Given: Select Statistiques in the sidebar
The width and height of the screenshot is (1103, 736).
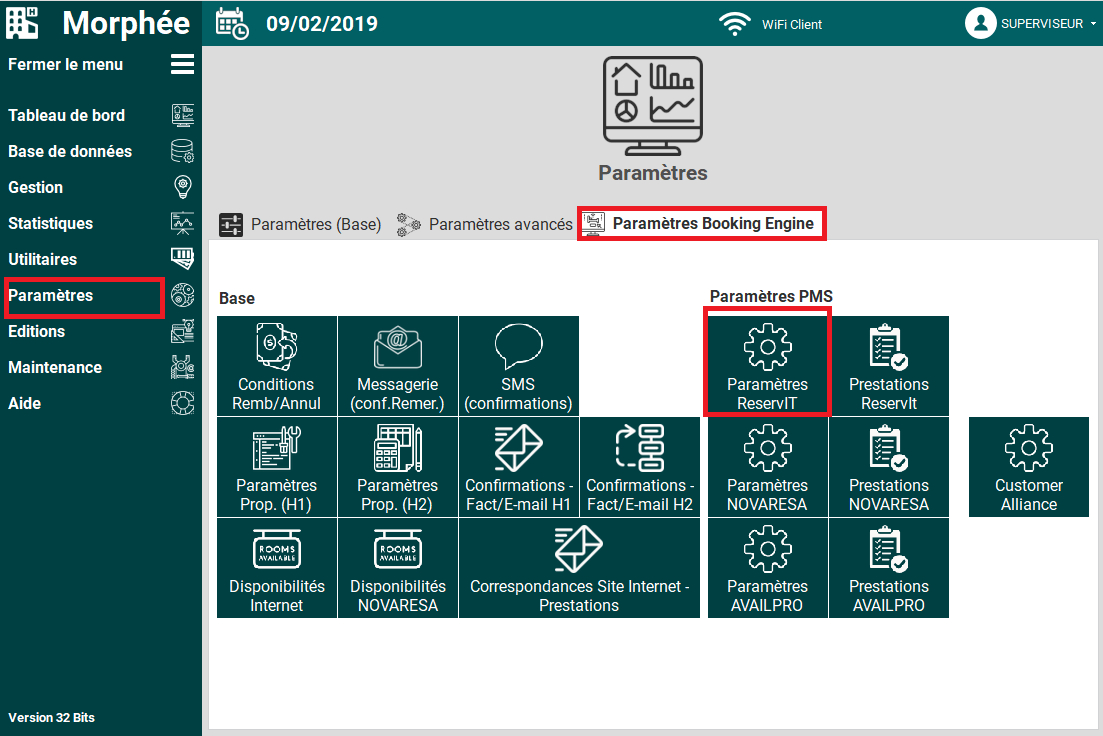Looking at the screenshot, I should click(x=51, y=223).
